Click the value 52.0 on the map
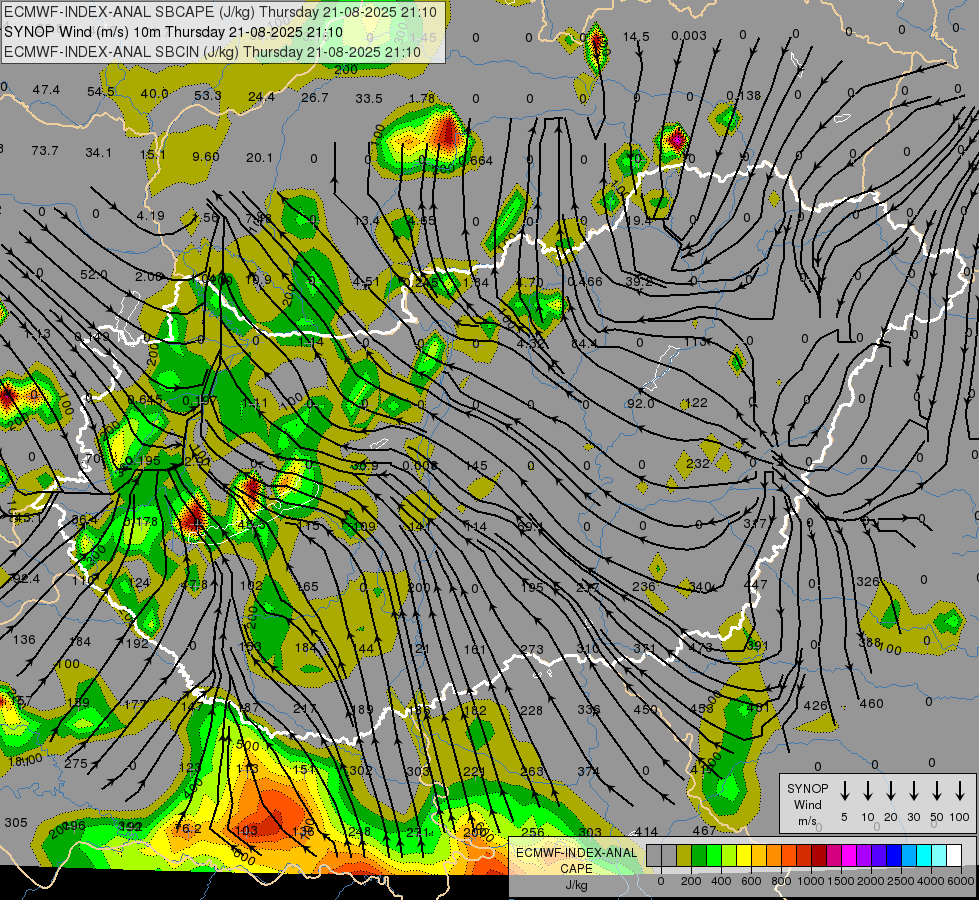Viewport: 979px width, 900px height. click(x=94, y=275)
